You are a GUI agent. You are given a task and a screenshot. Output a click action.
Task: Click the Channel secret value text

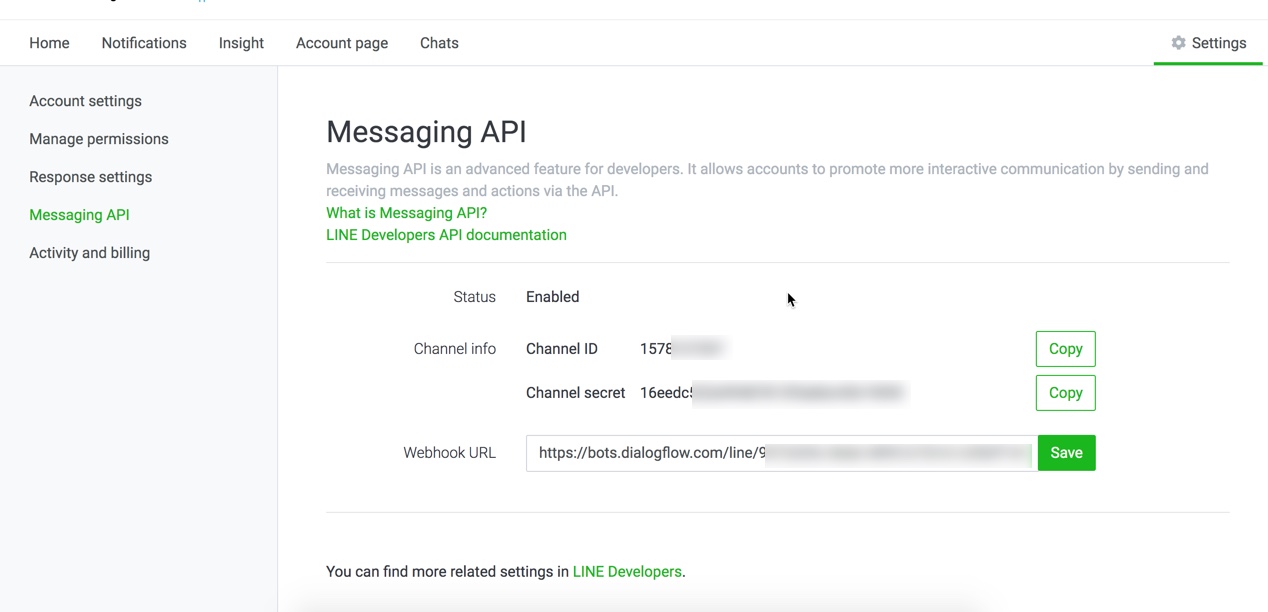[770, 393]
